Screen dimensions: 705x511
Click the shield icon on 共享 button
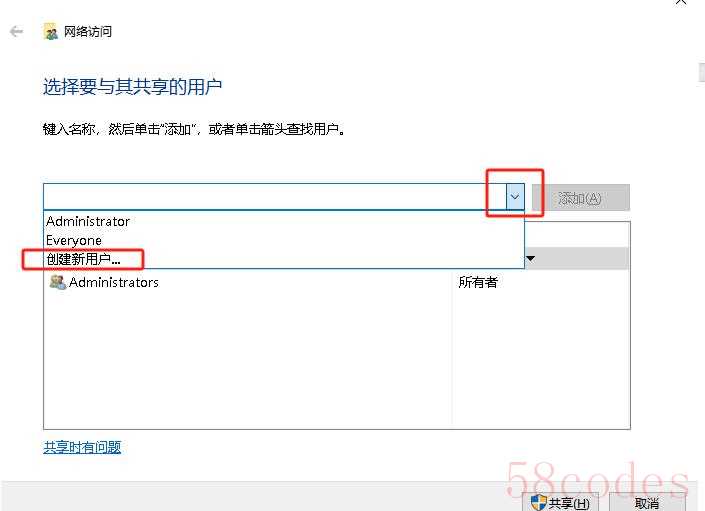tap(538, 502)
